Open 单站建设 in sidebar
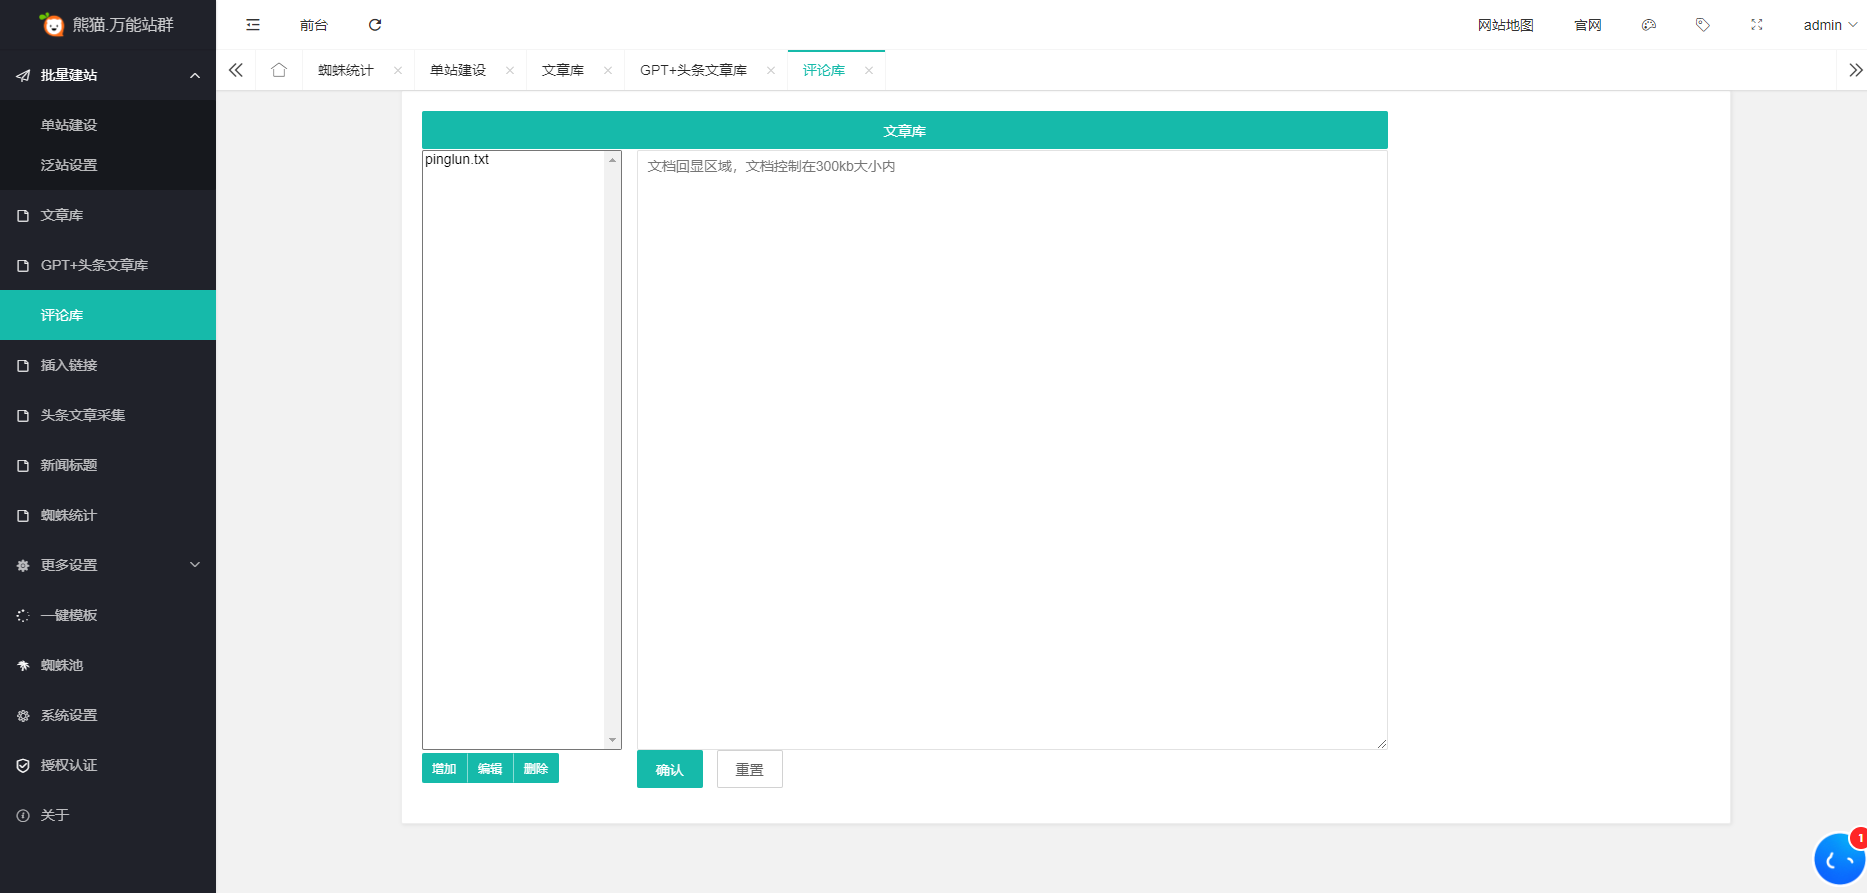The width and height of the screenshot is (1867, 893). point(108,125)
